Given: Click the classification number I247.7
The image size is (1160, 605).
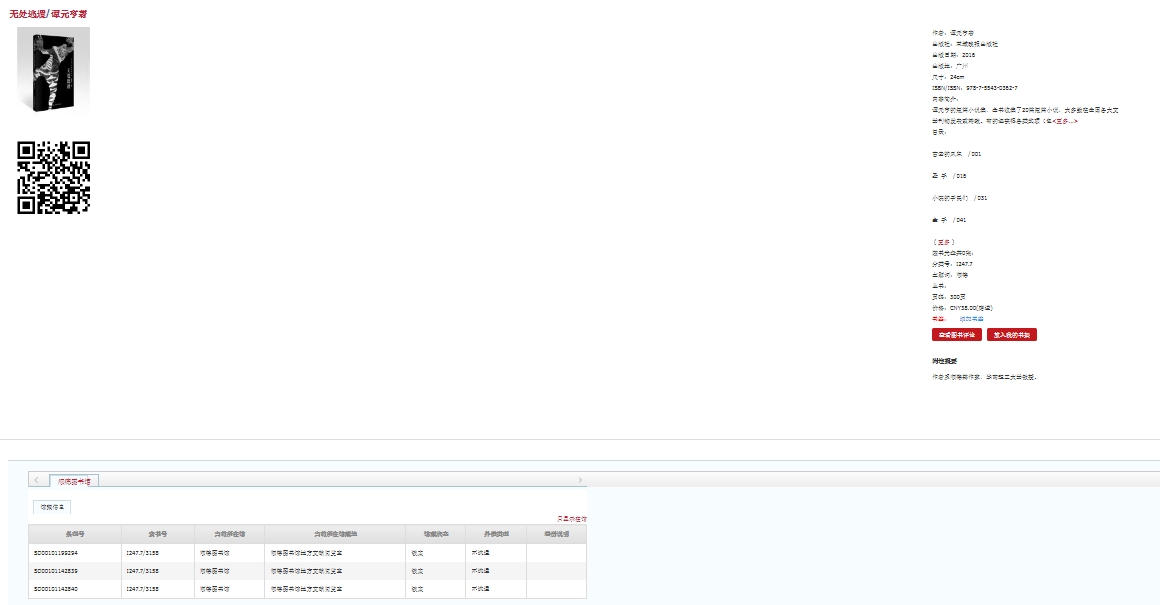Looking at the screenshot, I should 963,264.
